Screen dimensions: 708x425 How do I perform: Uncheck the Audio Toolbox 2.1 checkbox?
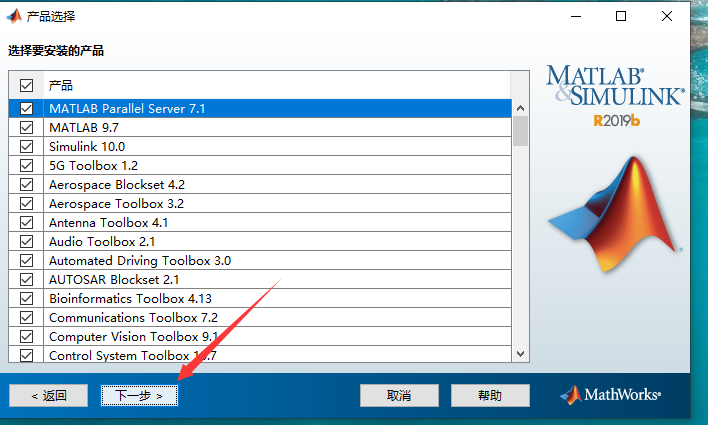coord(26,241)
